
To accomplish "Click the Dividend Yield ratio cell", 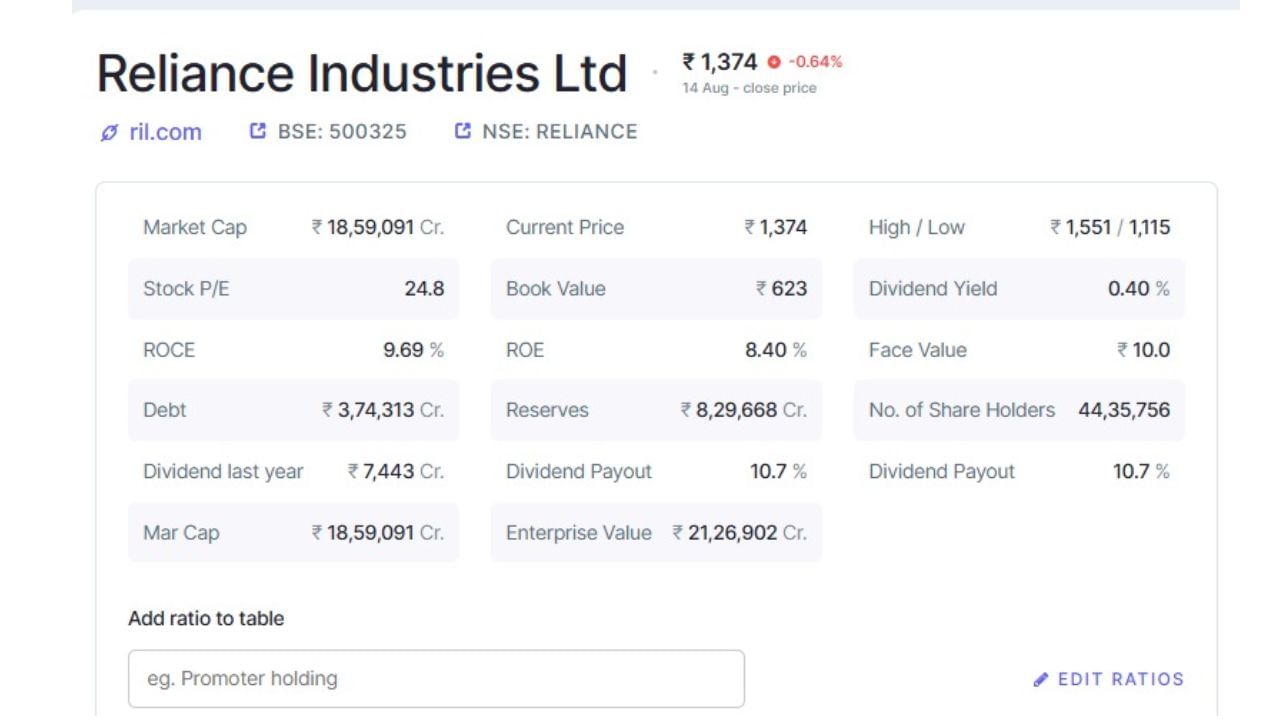I will (x=1018, y=289).
